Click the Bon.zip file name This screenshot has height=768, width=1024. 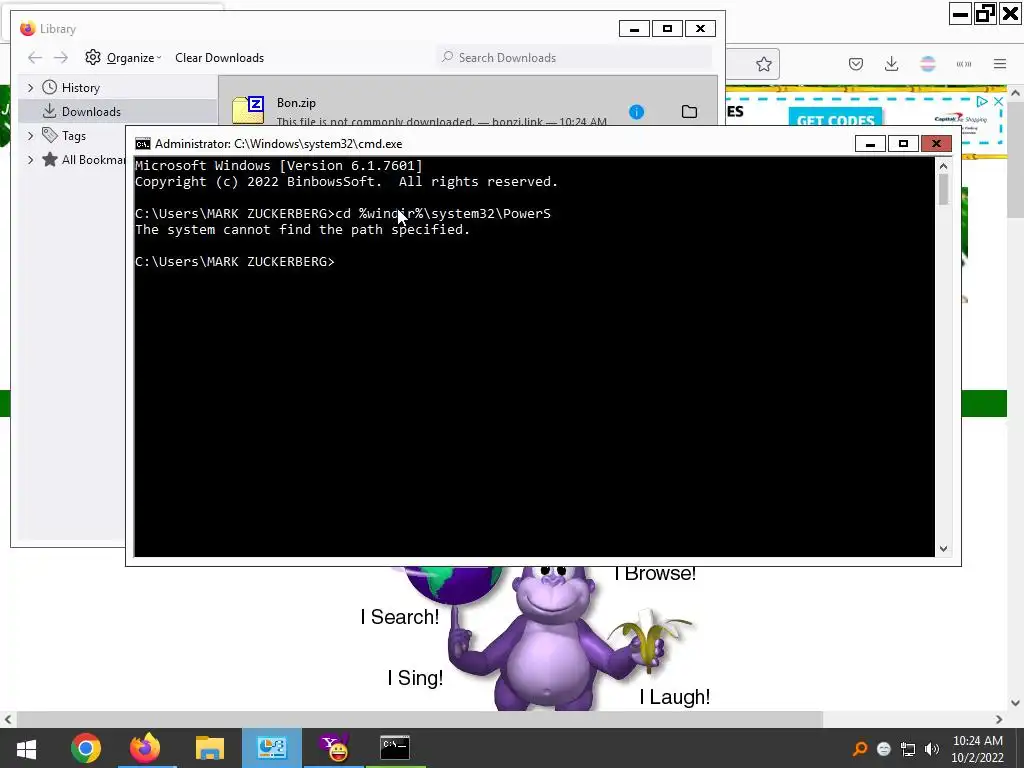296,103
